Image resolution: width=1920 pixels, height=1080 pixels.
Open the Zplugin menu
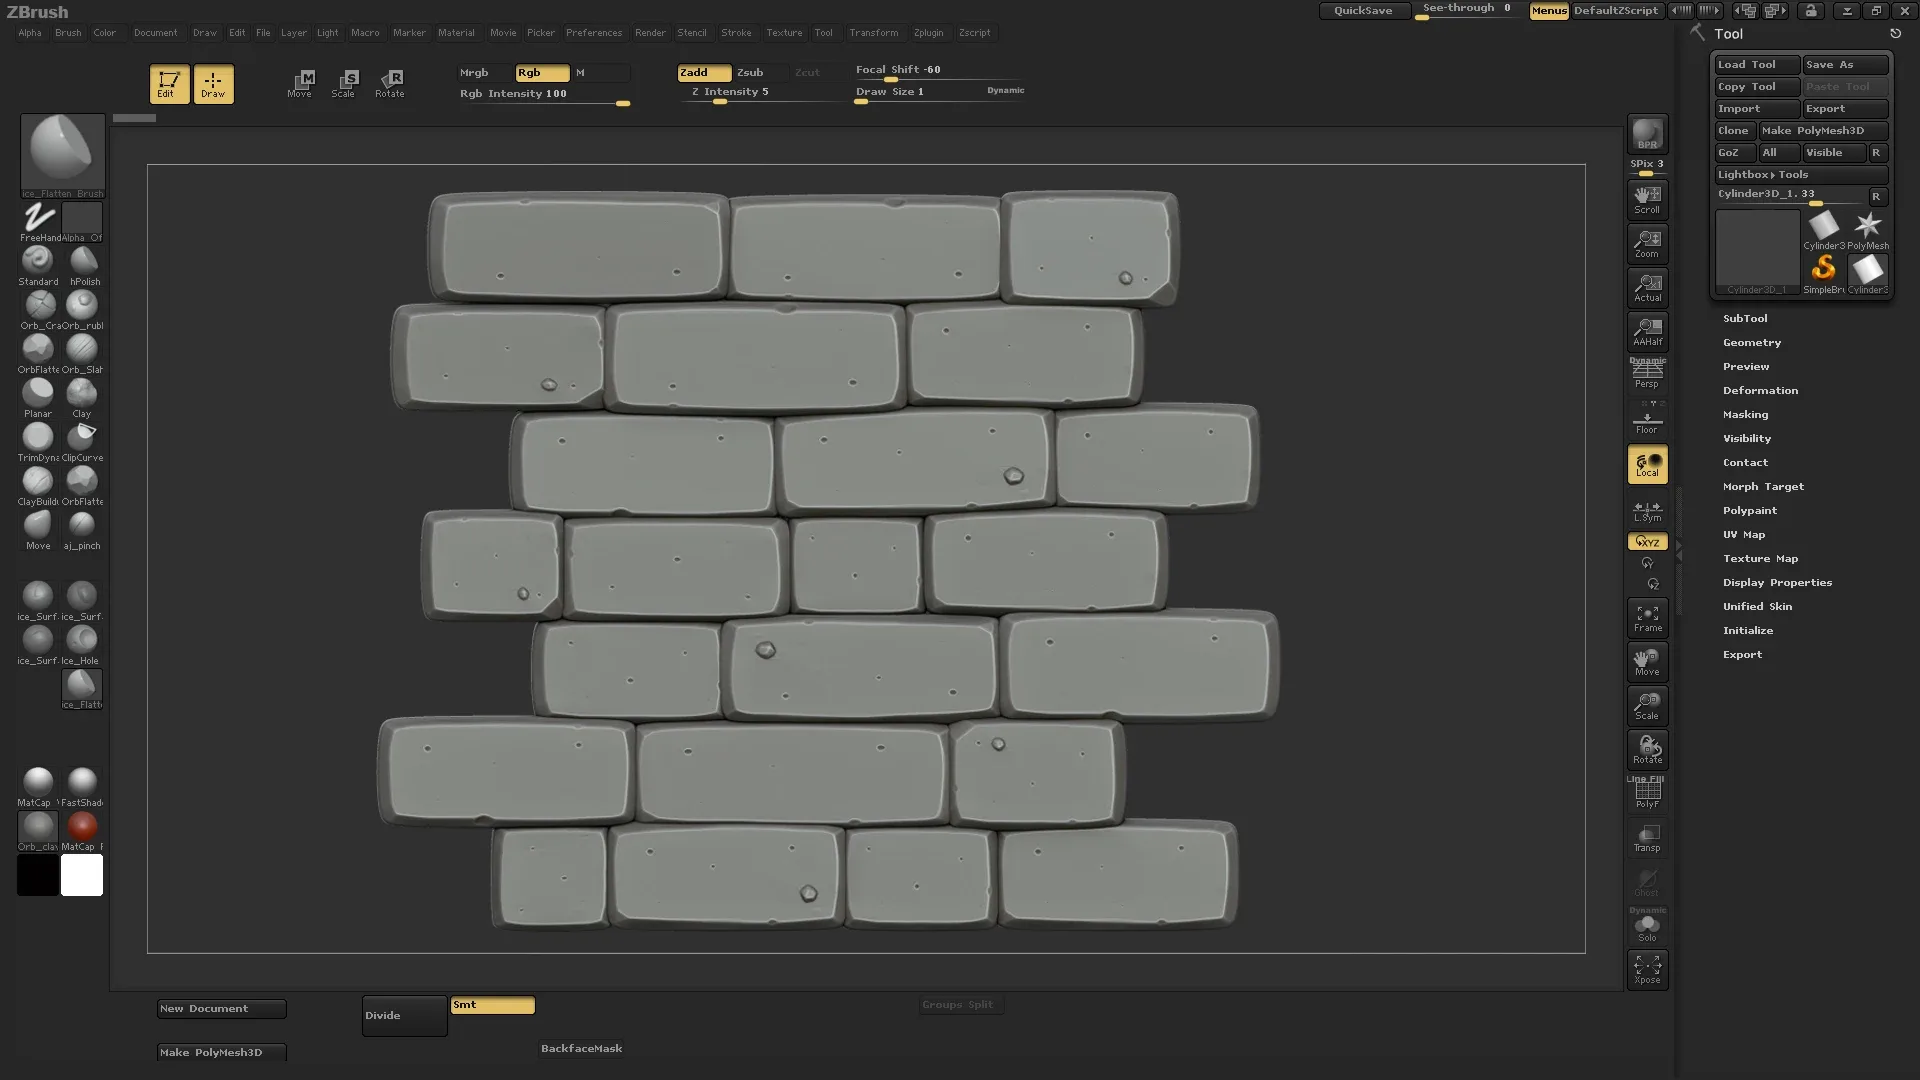click(928, 33)
